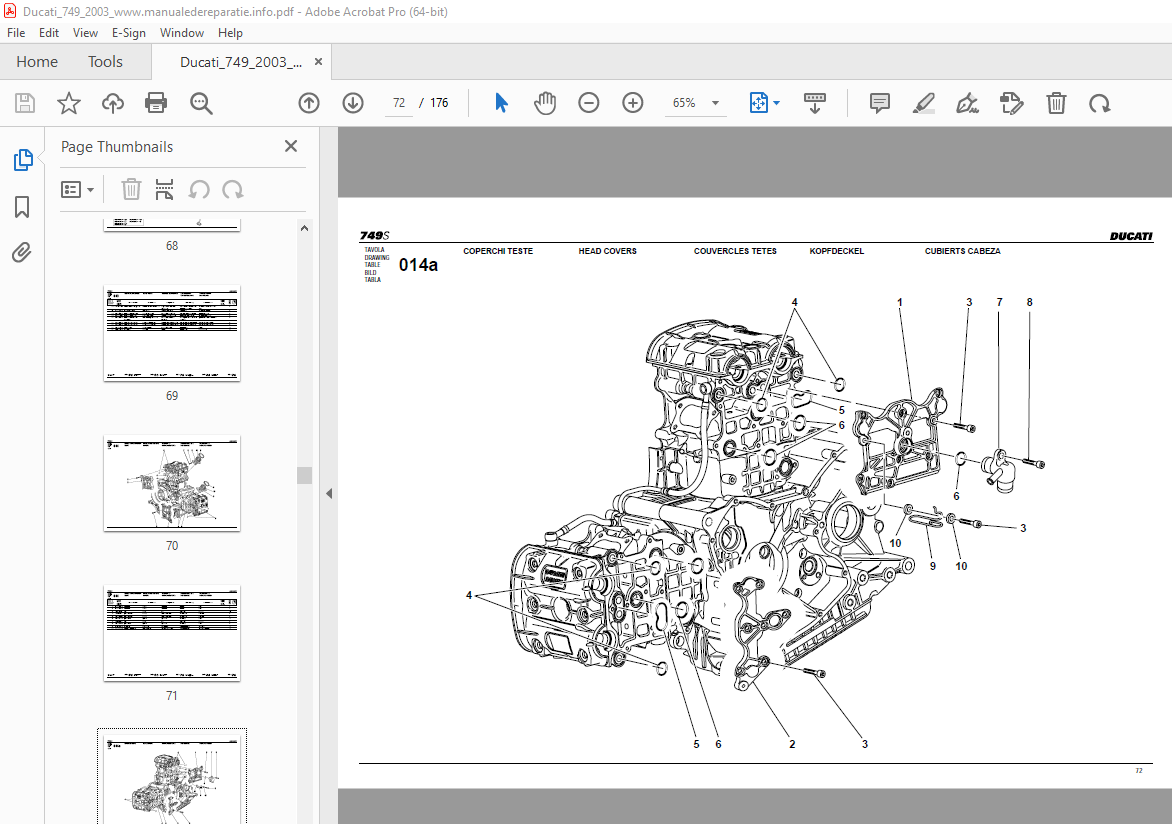1172x824 pixels.
Task: Open the Attachments paperclip icon
Action: [x=22, y=253]
